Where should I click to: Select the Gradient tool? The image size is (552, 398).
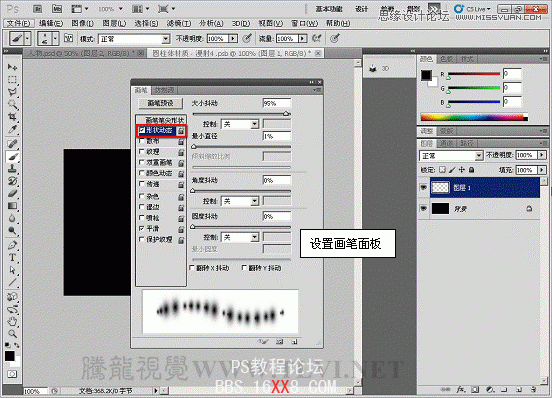[12, 206]
